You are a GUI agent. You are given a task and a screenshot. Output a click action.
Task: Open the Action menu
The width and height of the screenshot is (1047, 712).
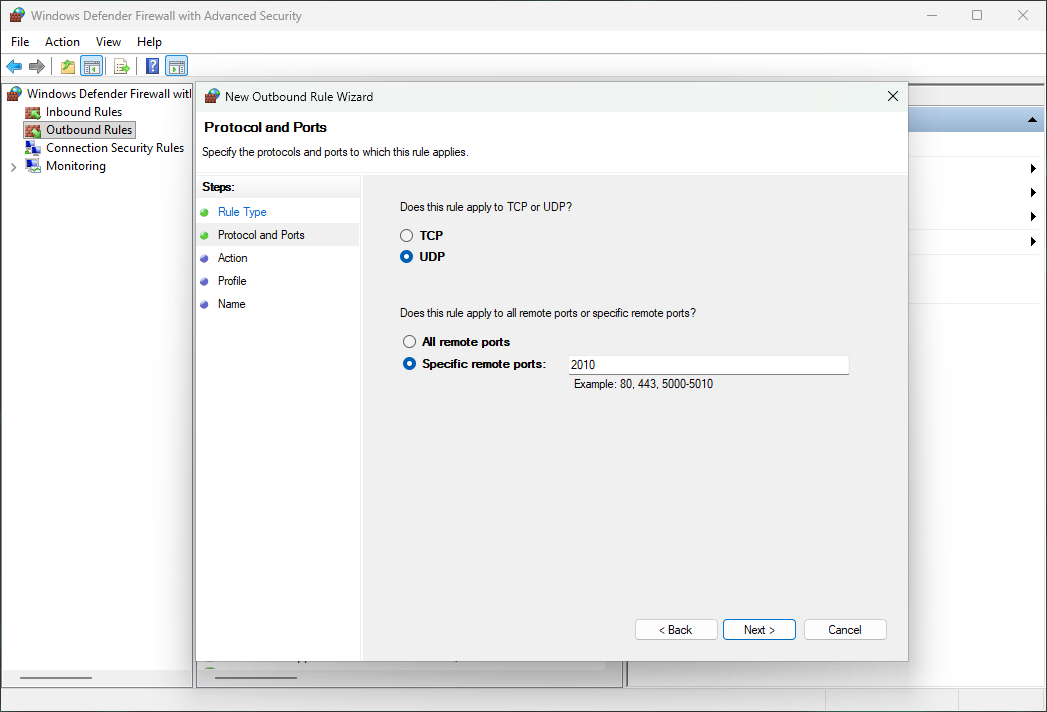pyautogui.click(x=62, y=42)
